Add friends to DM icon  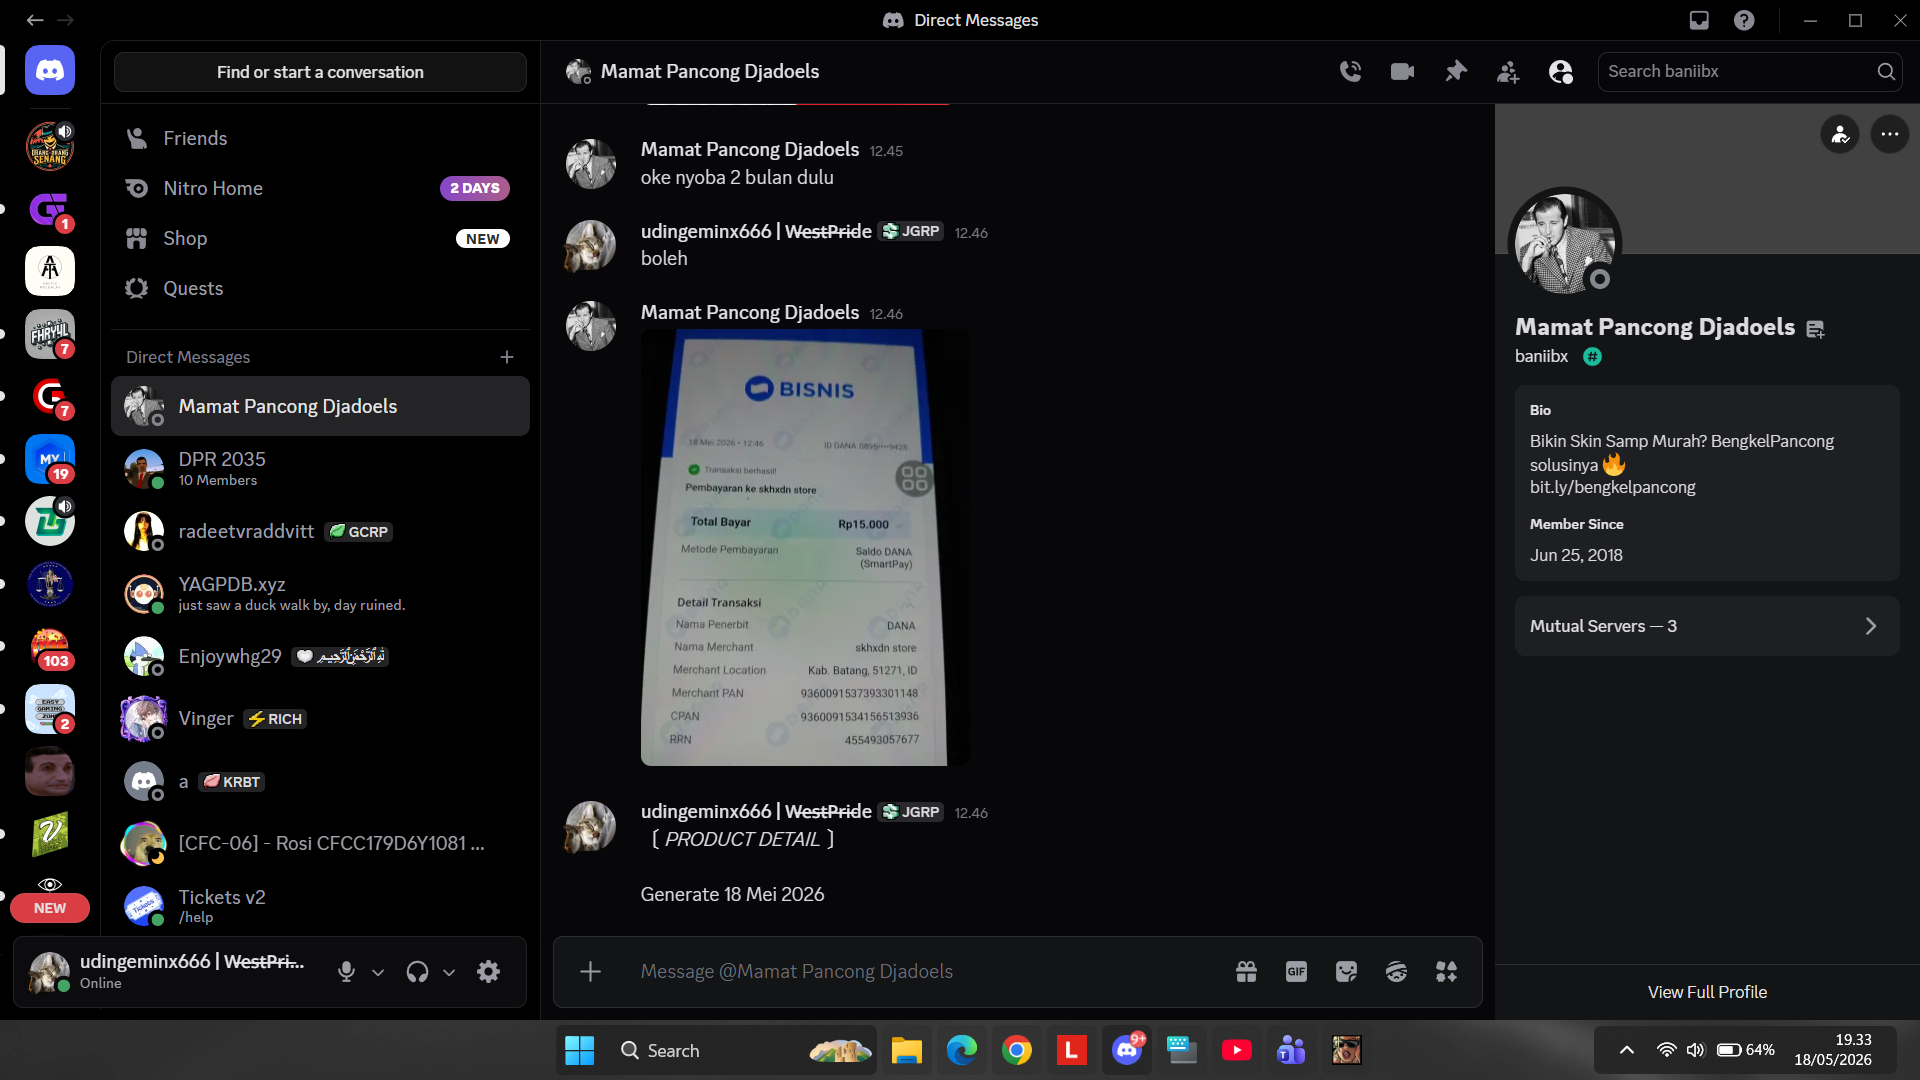[x=1508, y=71]
